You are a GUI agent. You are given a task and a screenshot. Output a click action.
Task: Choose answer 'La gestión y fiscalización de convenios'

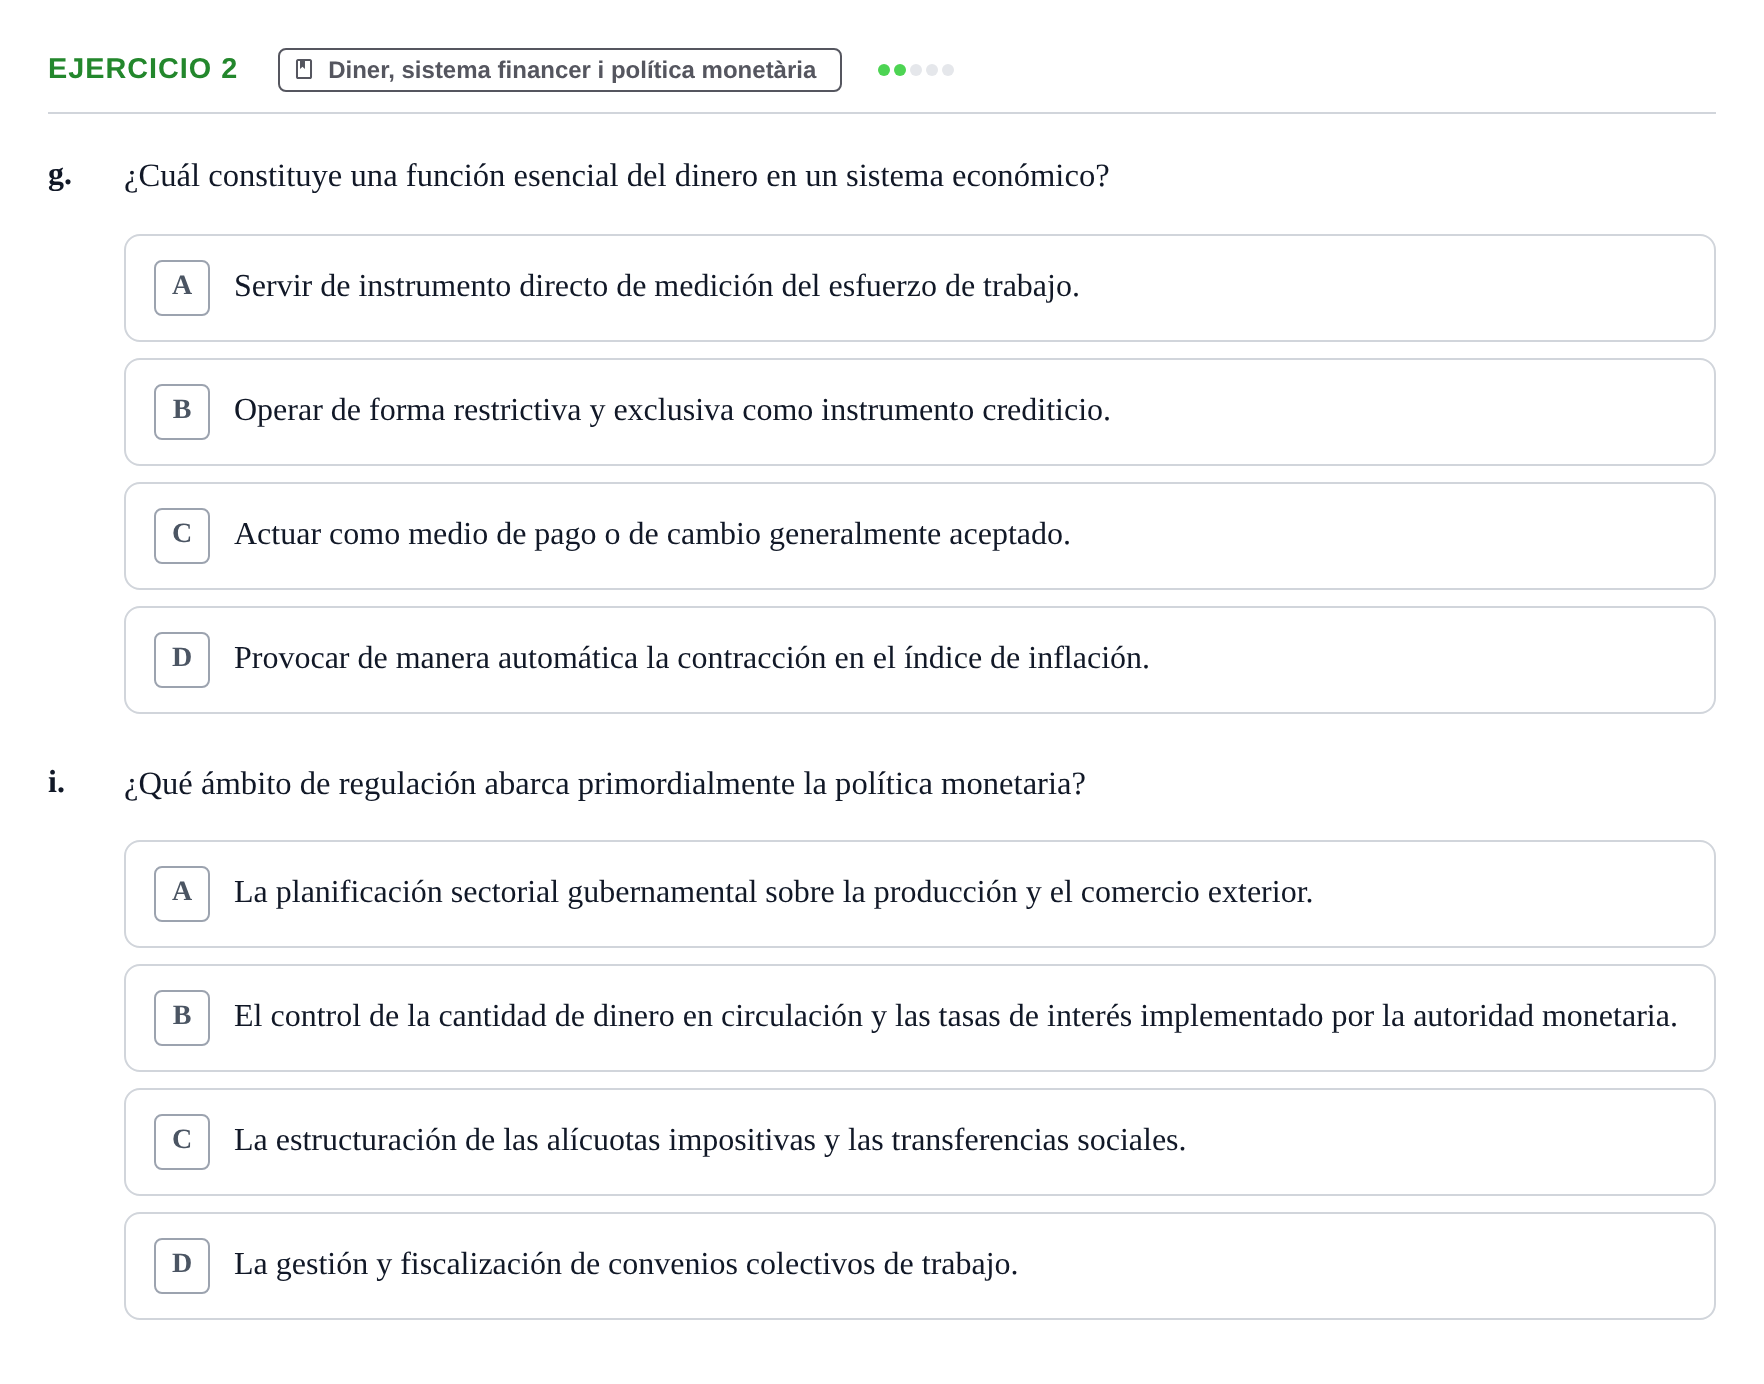pyautogui.click(x=920, y=1266)
